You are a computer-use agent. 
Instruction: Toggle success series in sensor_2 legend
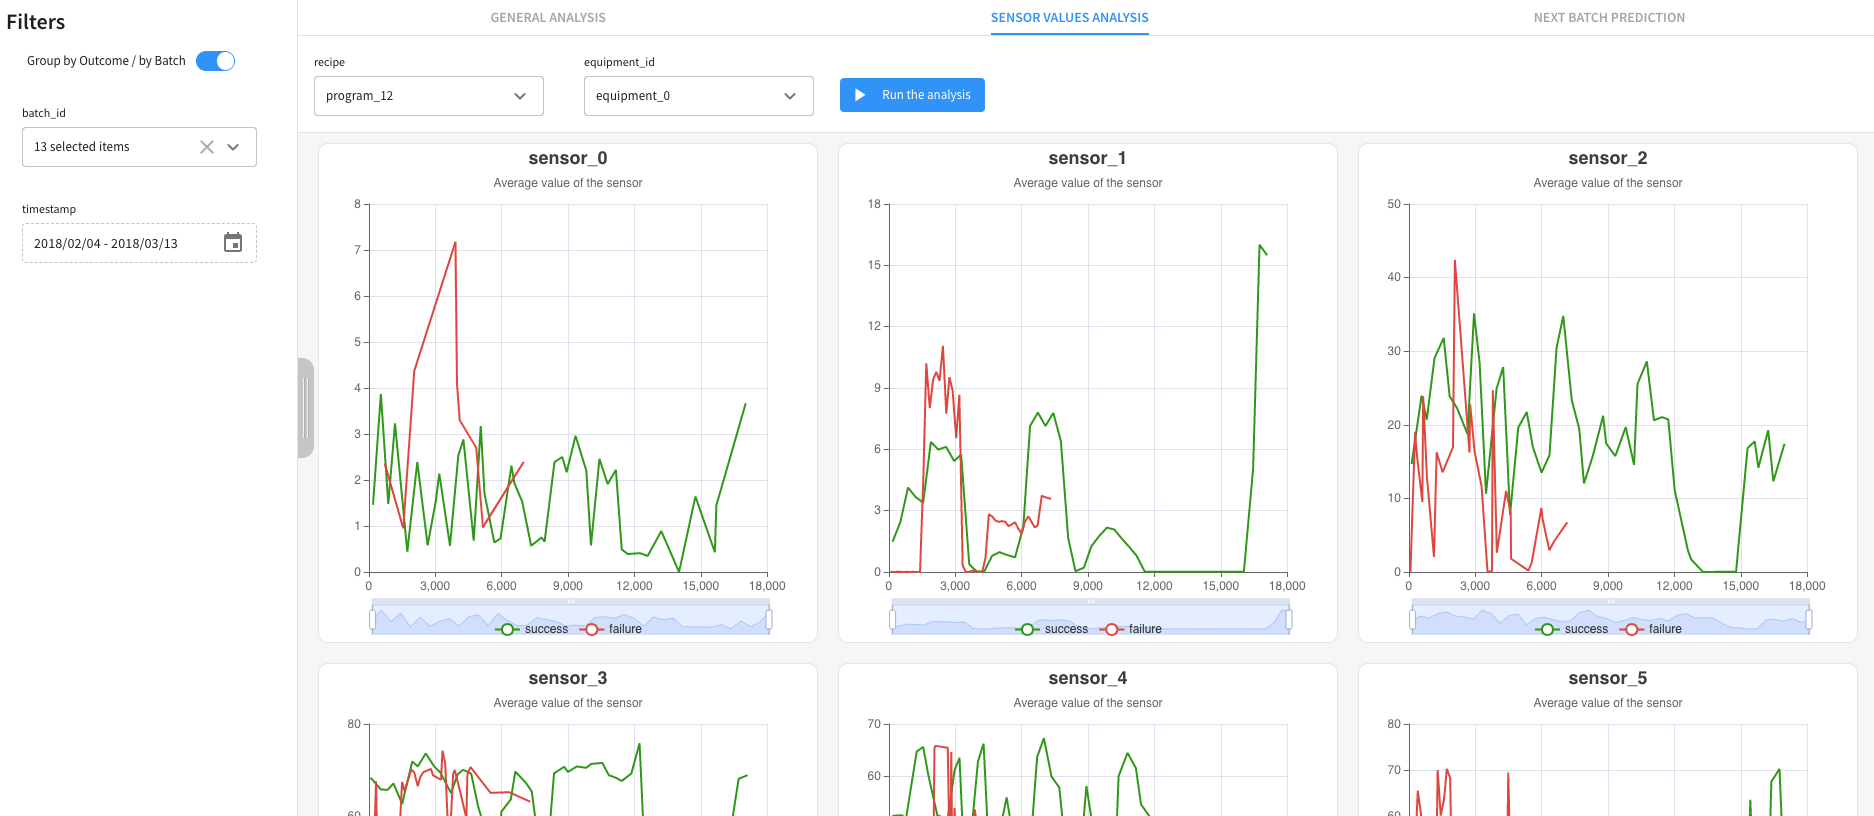(1572, 629)
